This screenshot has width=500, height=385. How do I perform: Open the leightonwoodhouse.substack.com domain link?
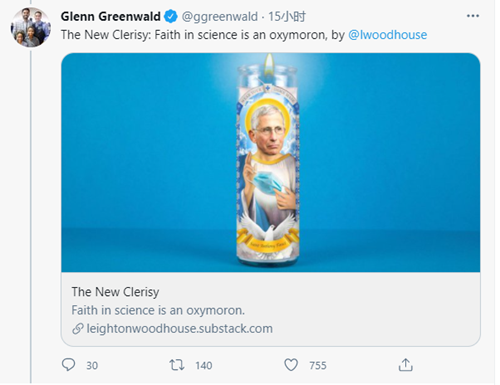coord(180,329)
